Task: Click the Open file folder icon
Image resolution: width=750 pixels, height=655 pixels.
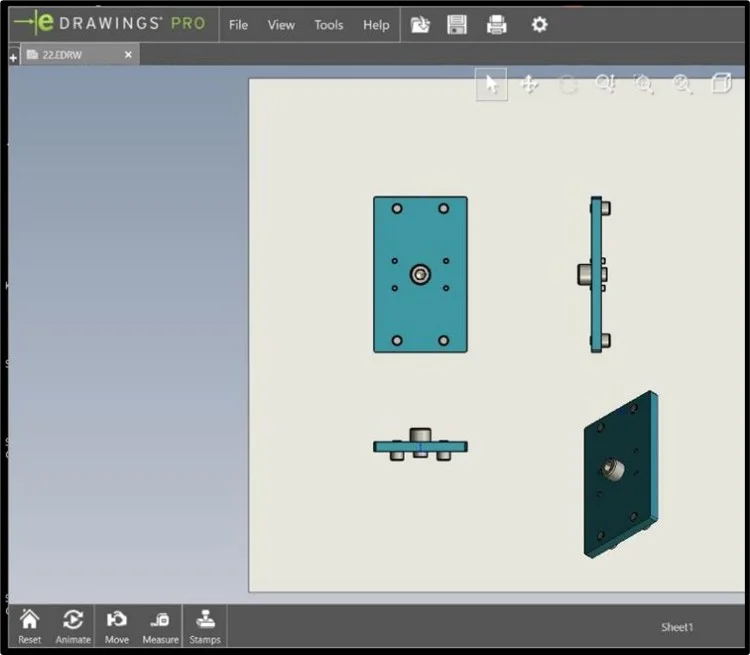Action: [420, 24]
